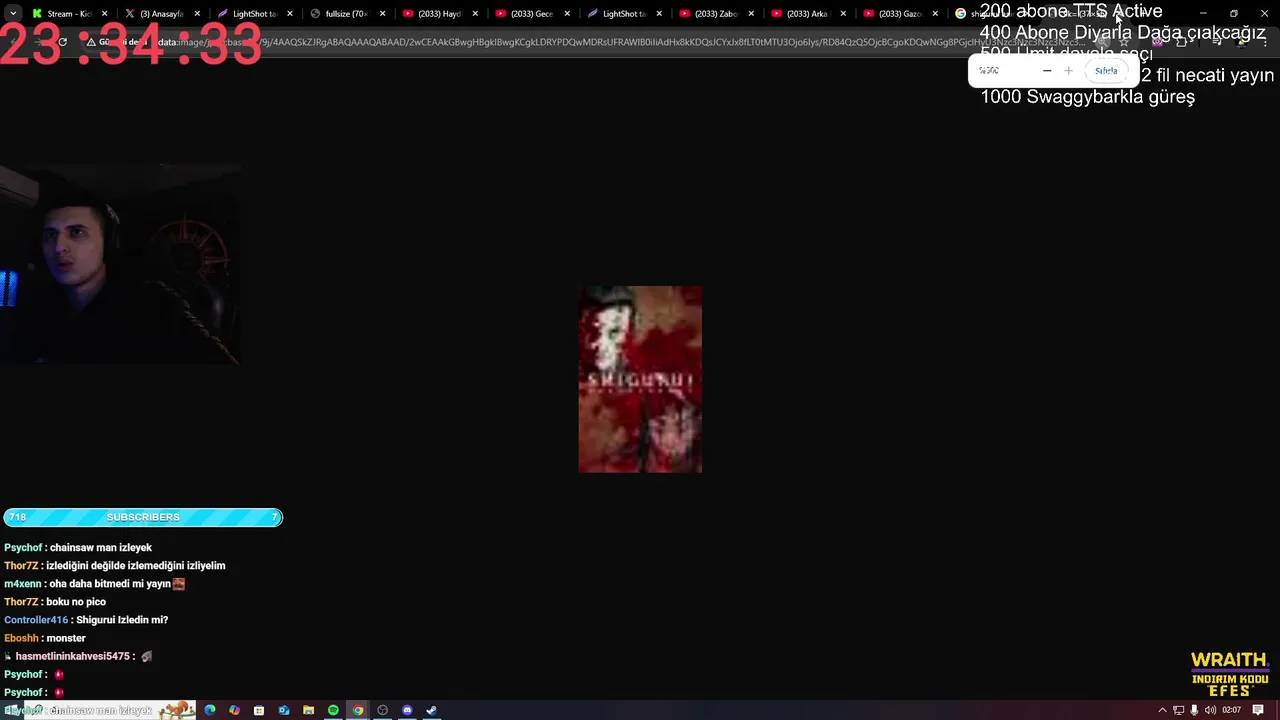Open the volume control in tray

[x=1210, y=710]
